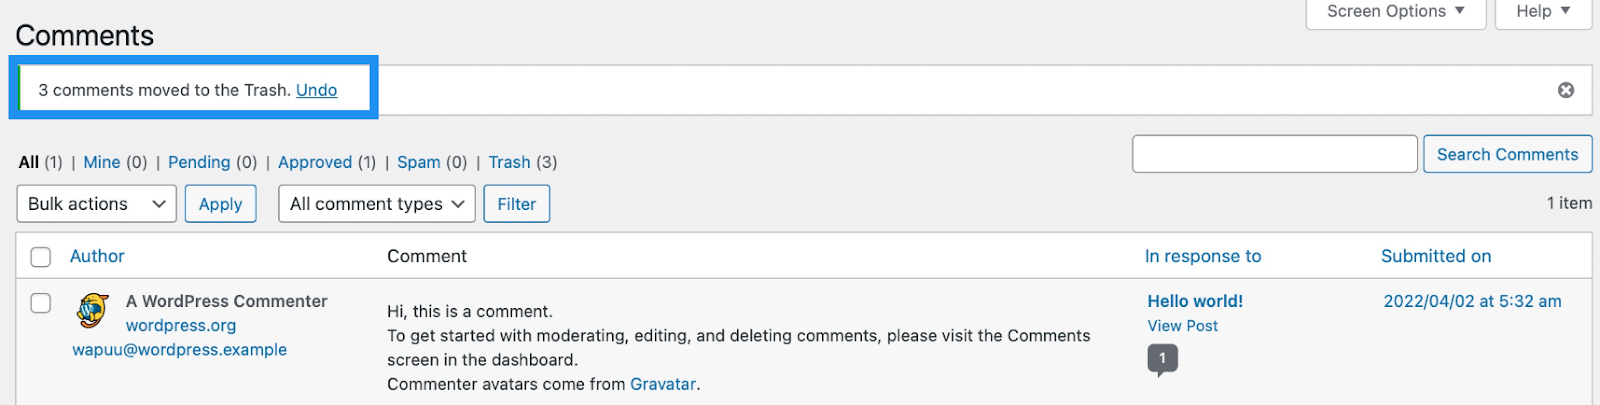Screen dimensions: 1600x405
Task: Expand the Help tab
Action: click(1543, 12)
